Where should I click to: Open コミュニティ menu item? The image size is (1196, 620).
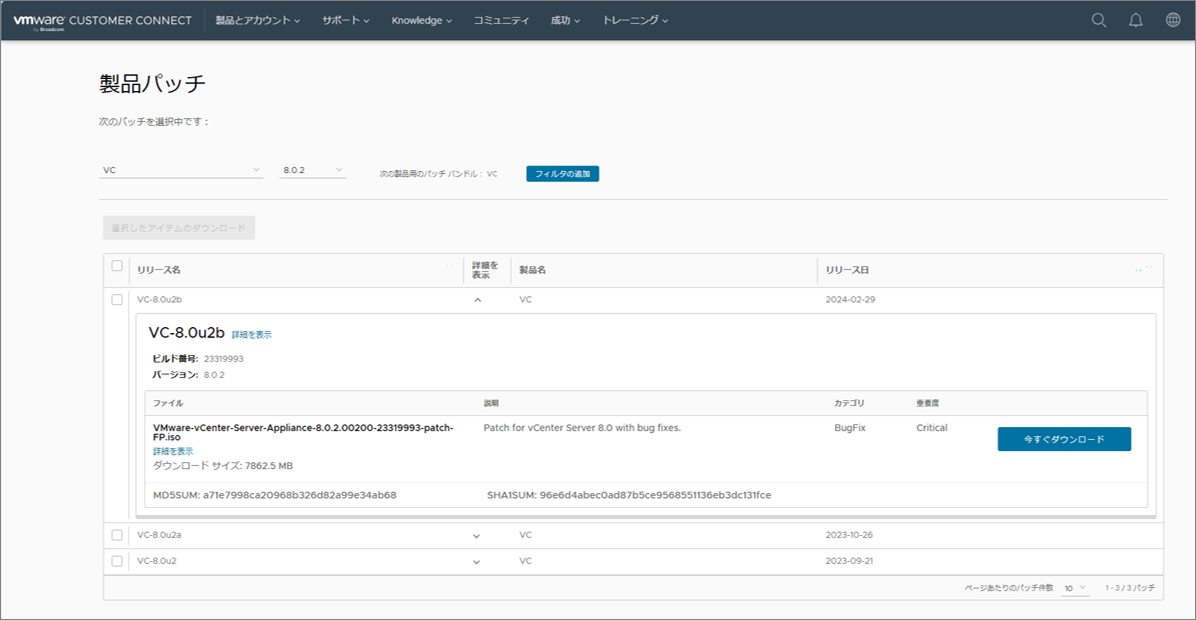pos(501,21)
